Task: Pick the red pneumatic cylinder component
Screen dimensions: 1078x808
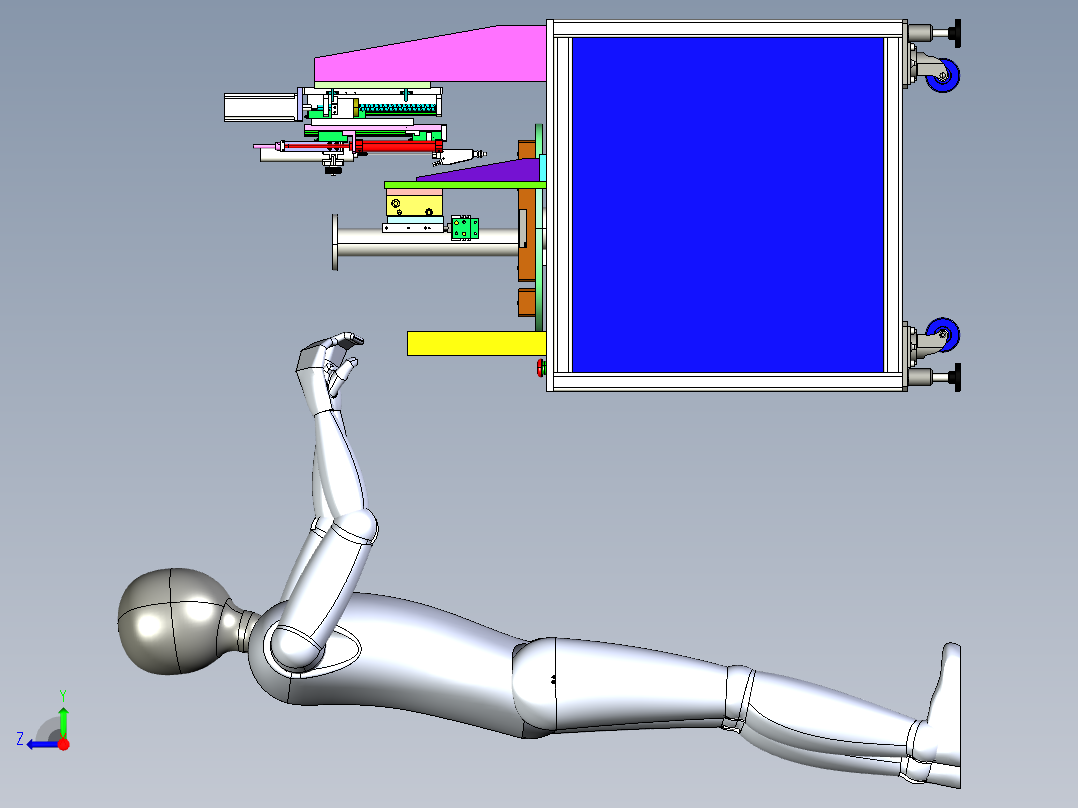Action: point(398,146)
